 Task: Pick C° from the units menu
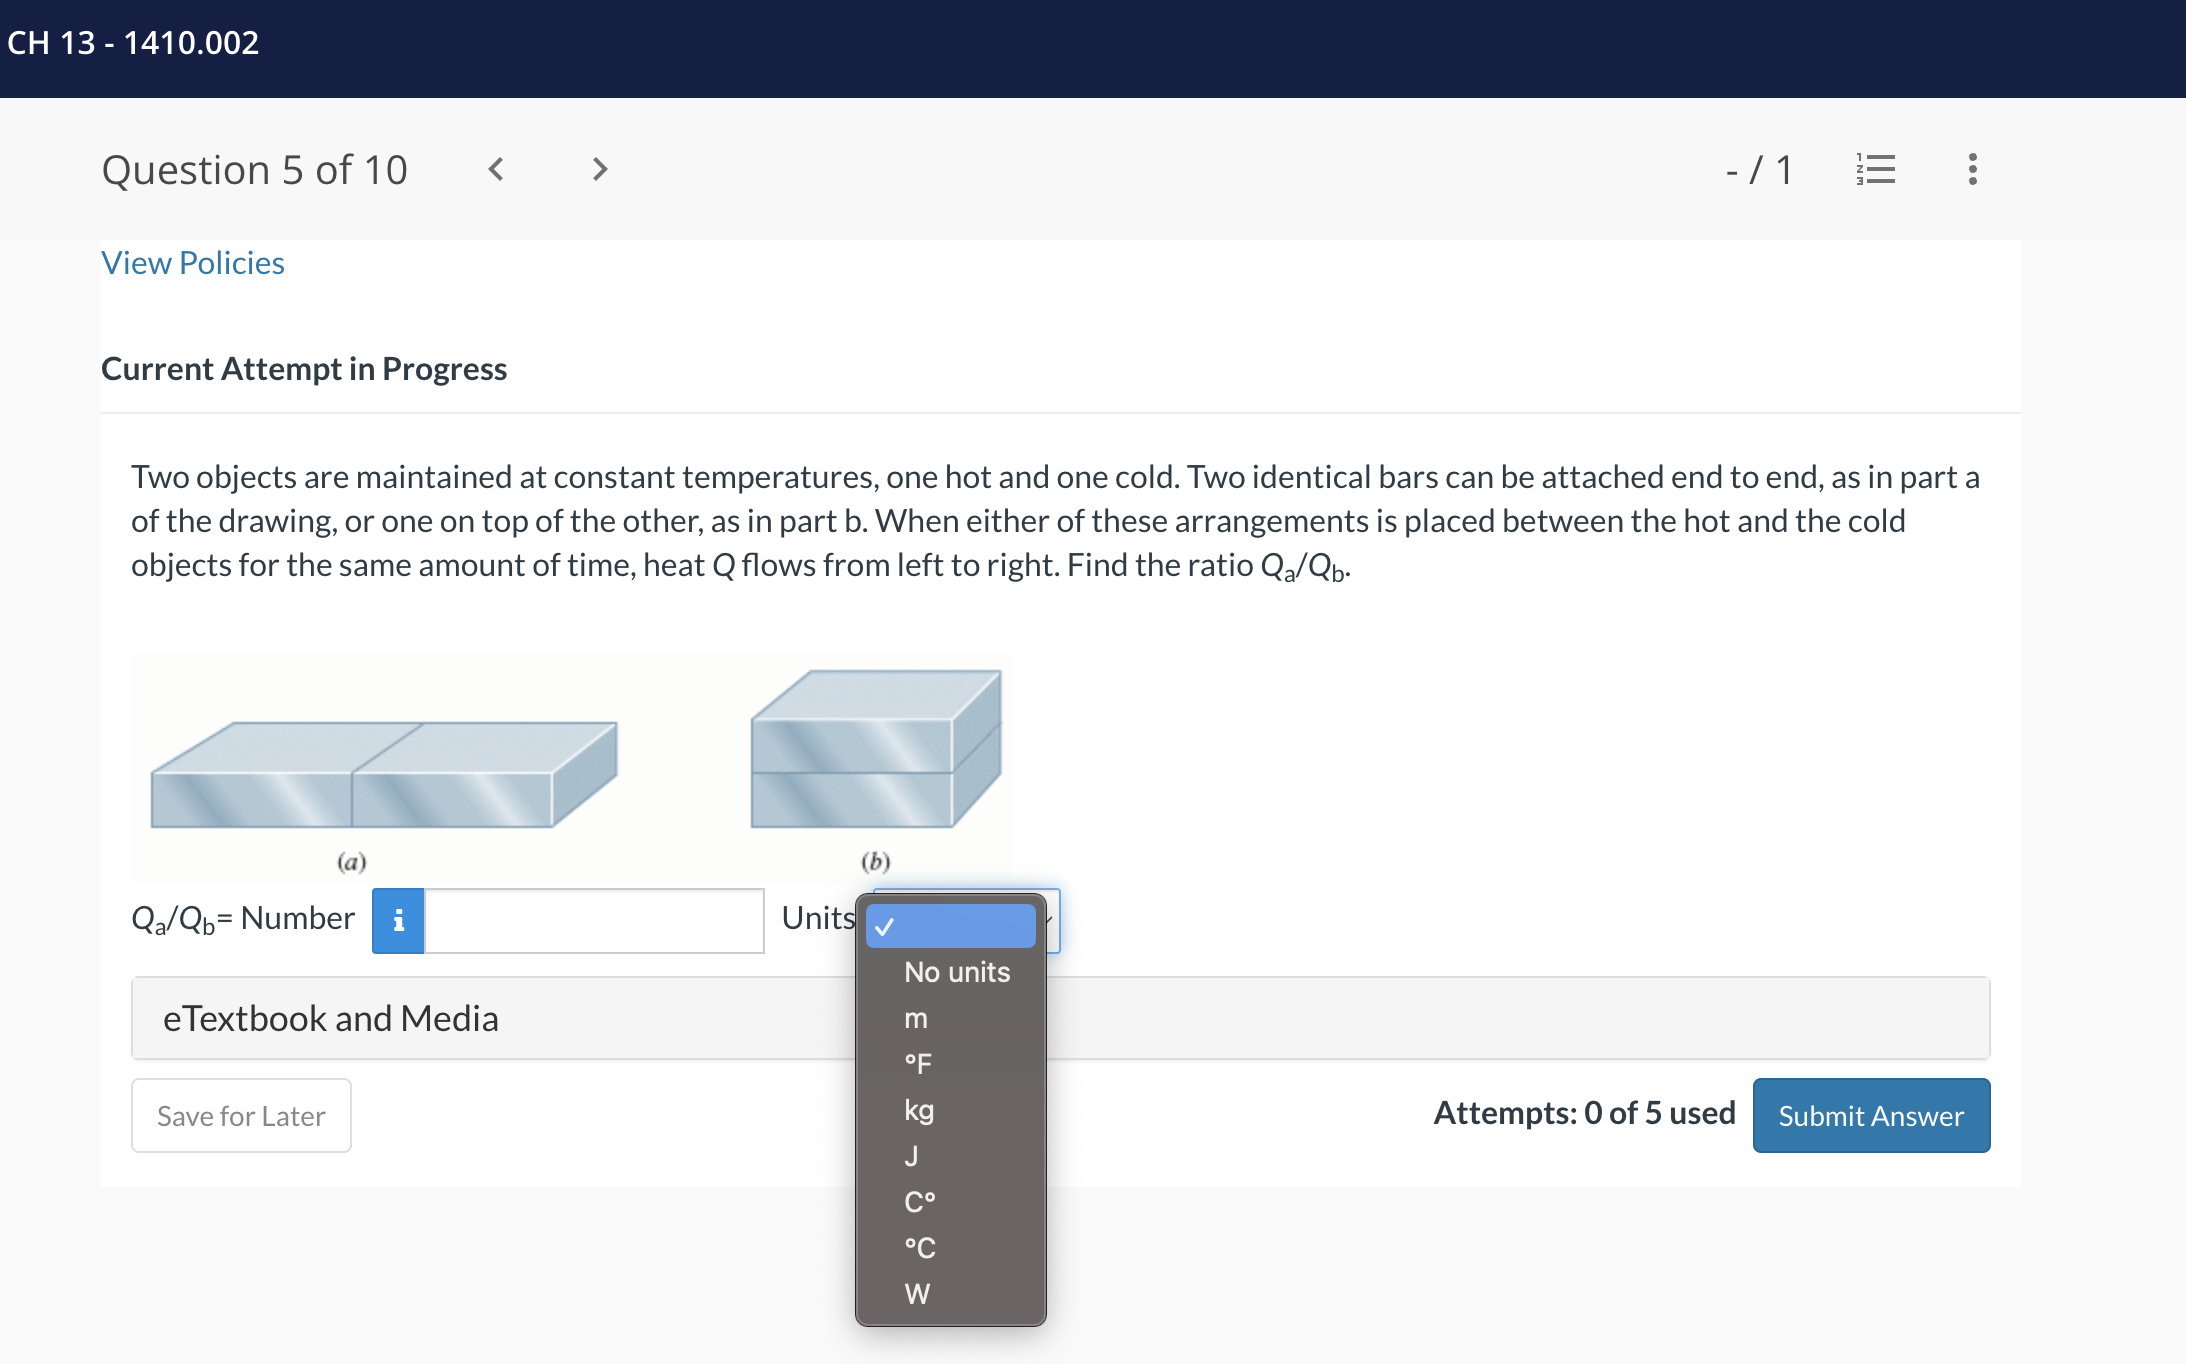(x=920, y=1202)
